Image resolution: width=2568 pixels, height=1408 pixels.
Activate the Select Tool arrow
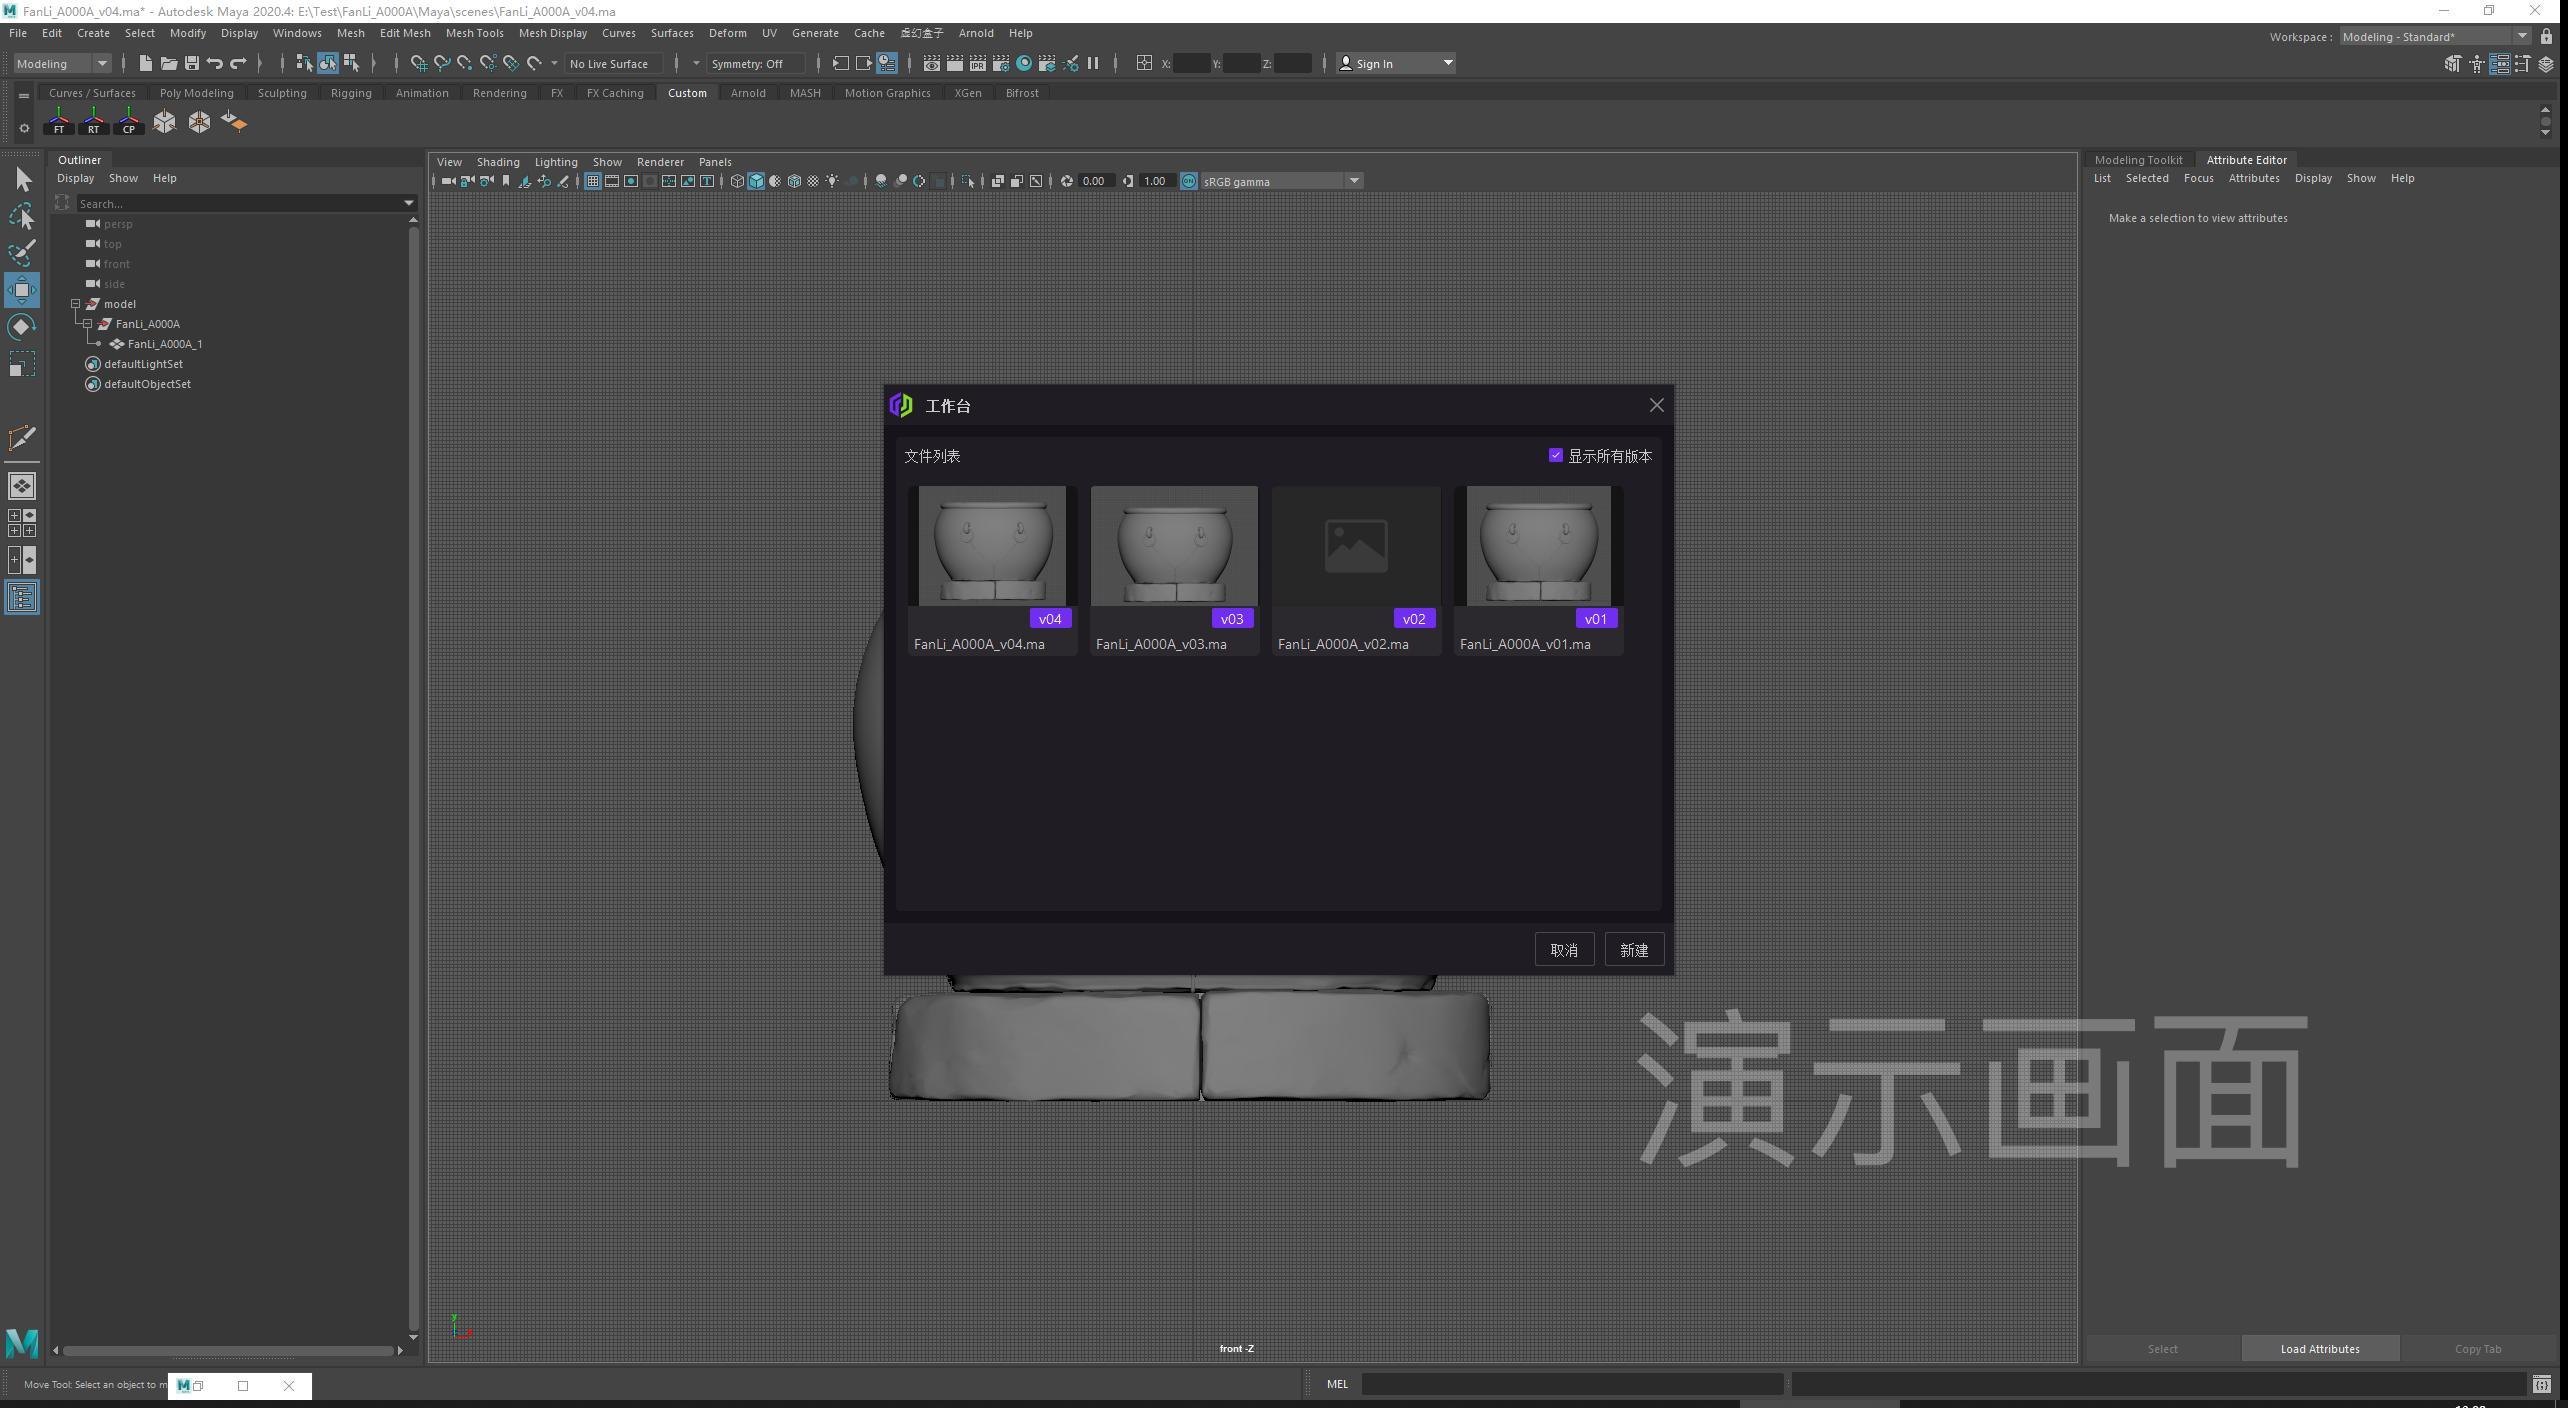[22, 180]
